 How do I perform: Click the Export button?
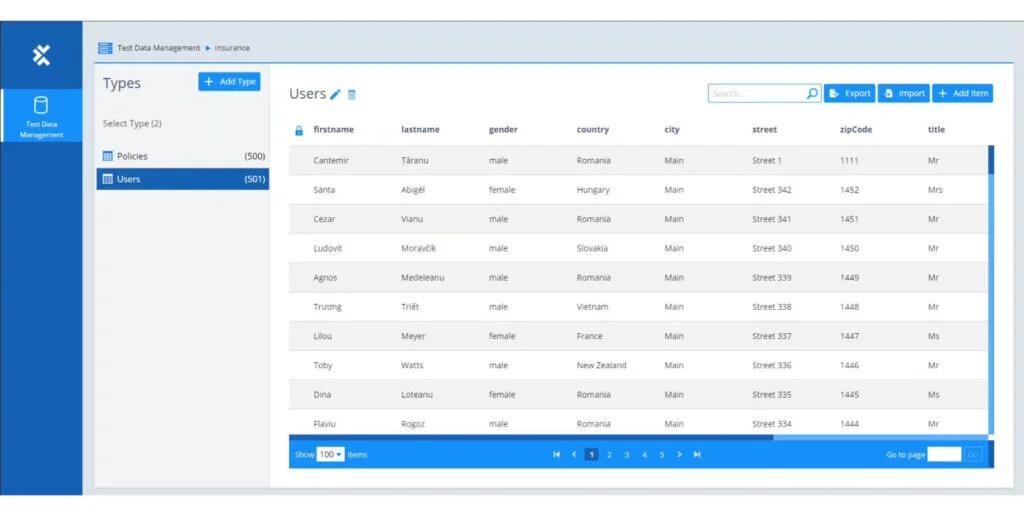pyautogui.click(x=849, y=93)
